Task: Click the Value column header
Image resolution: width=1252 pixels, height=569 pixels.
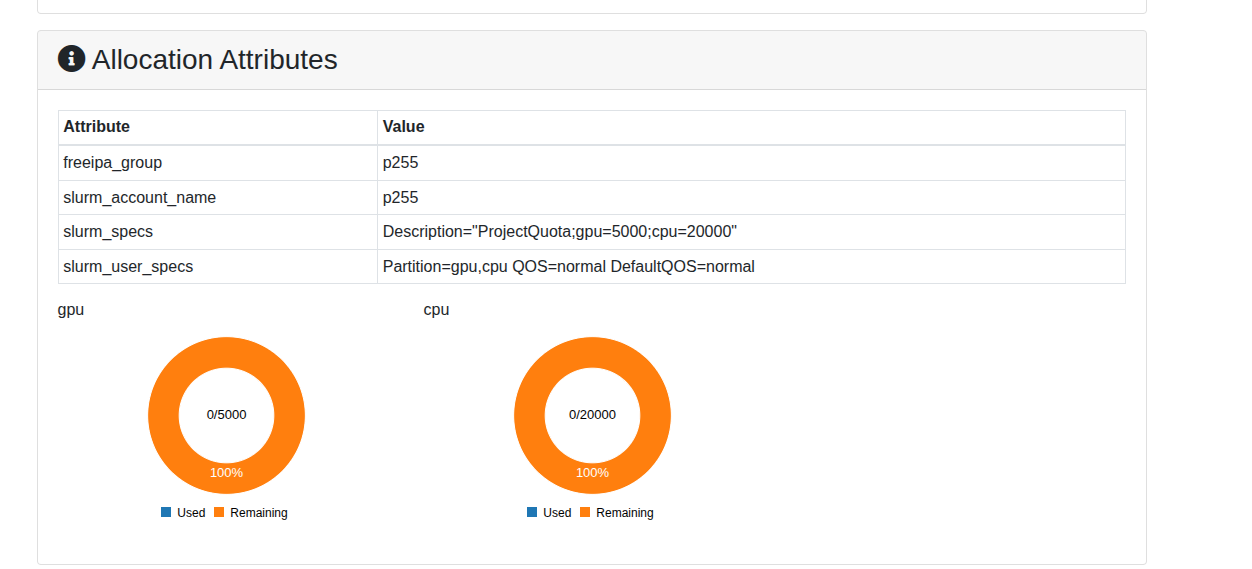Action: [751, 127]
